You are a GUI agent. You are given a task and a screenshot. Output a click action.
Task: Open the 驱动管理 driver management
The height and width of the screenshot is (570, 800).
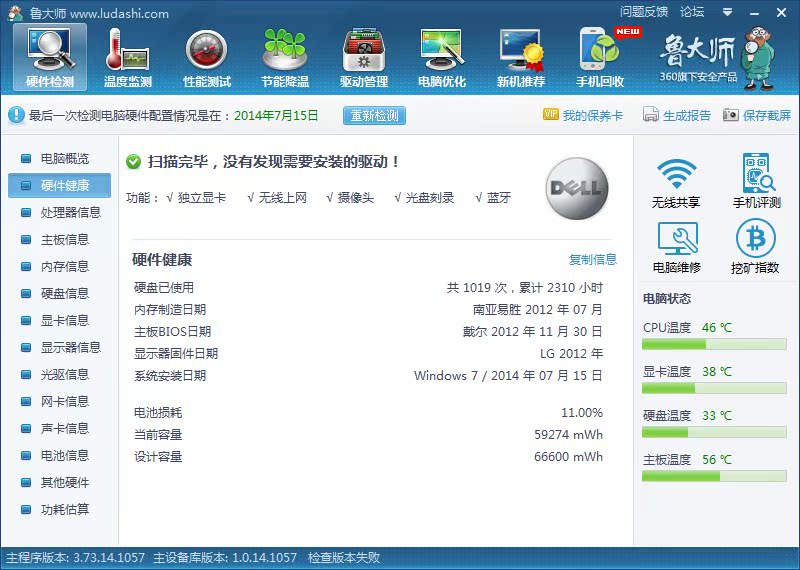364,58
